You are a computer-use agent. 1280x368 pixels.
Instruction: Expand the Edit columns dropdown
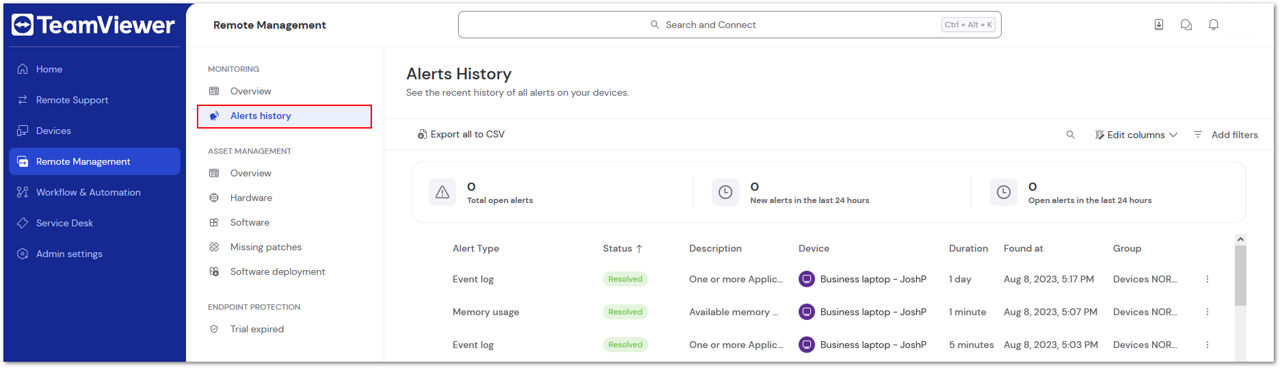(x=1136, y=134)
